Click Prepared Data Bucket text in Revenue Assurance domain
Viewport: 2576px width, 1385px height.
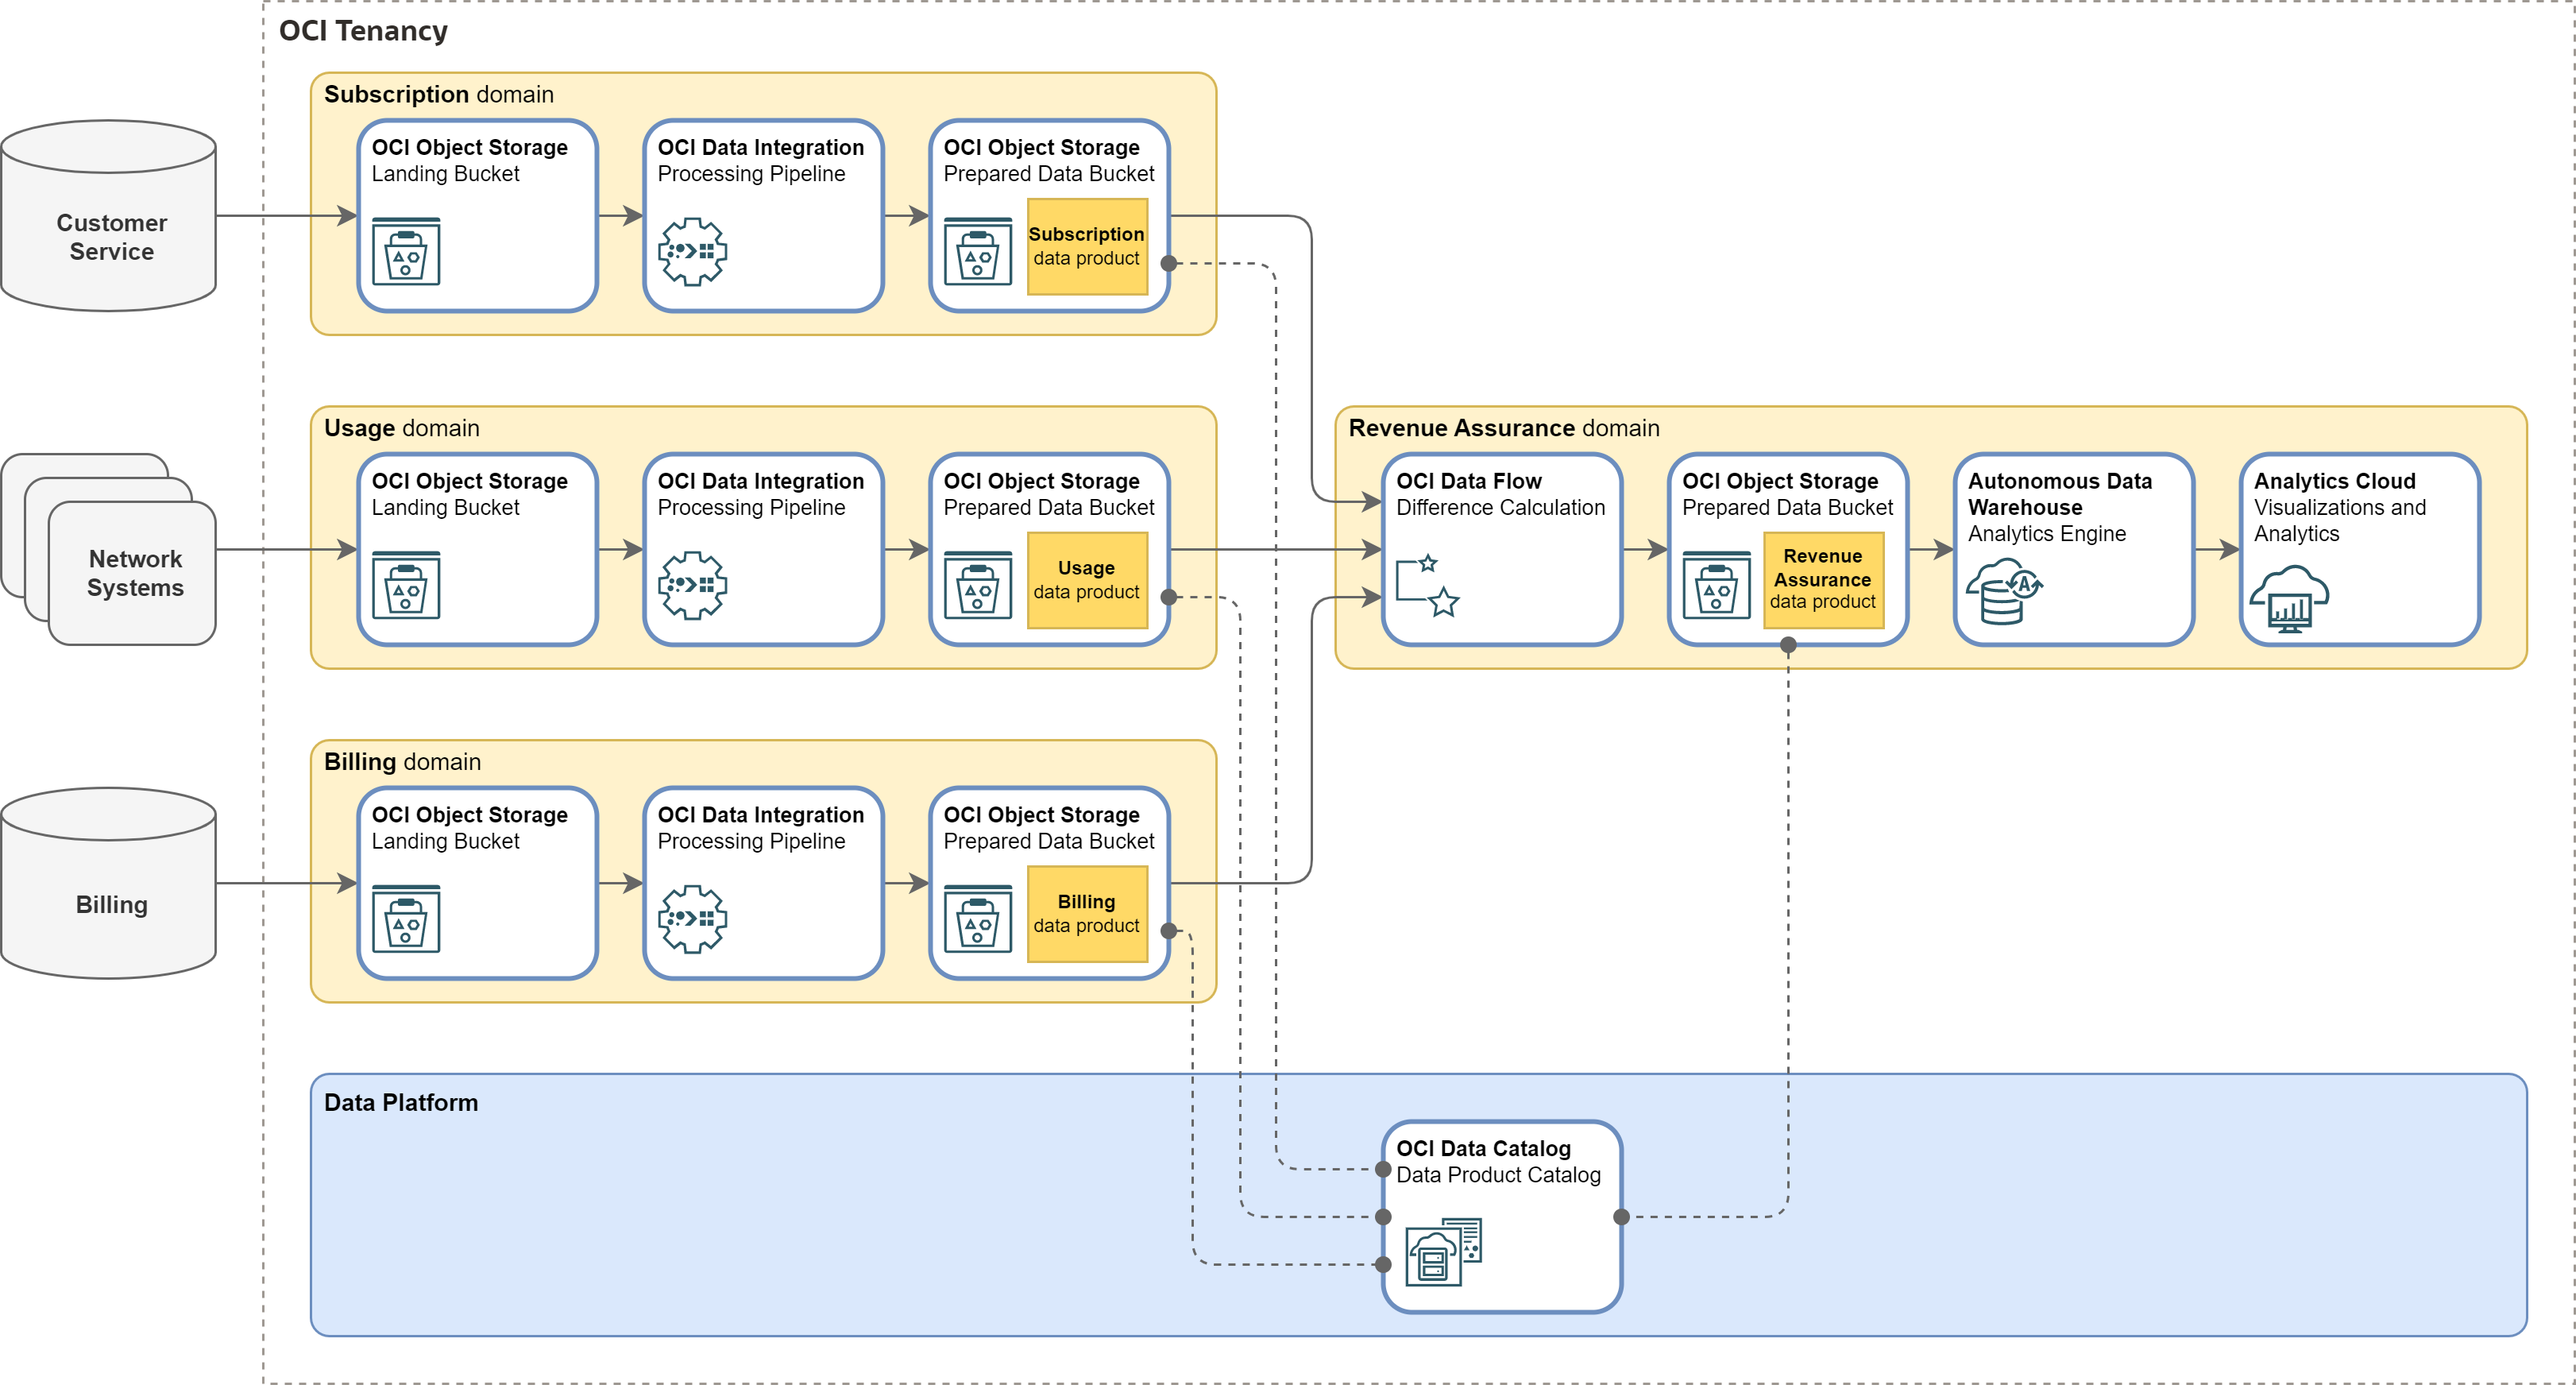pyautogui.click(x=1787, y=508)
